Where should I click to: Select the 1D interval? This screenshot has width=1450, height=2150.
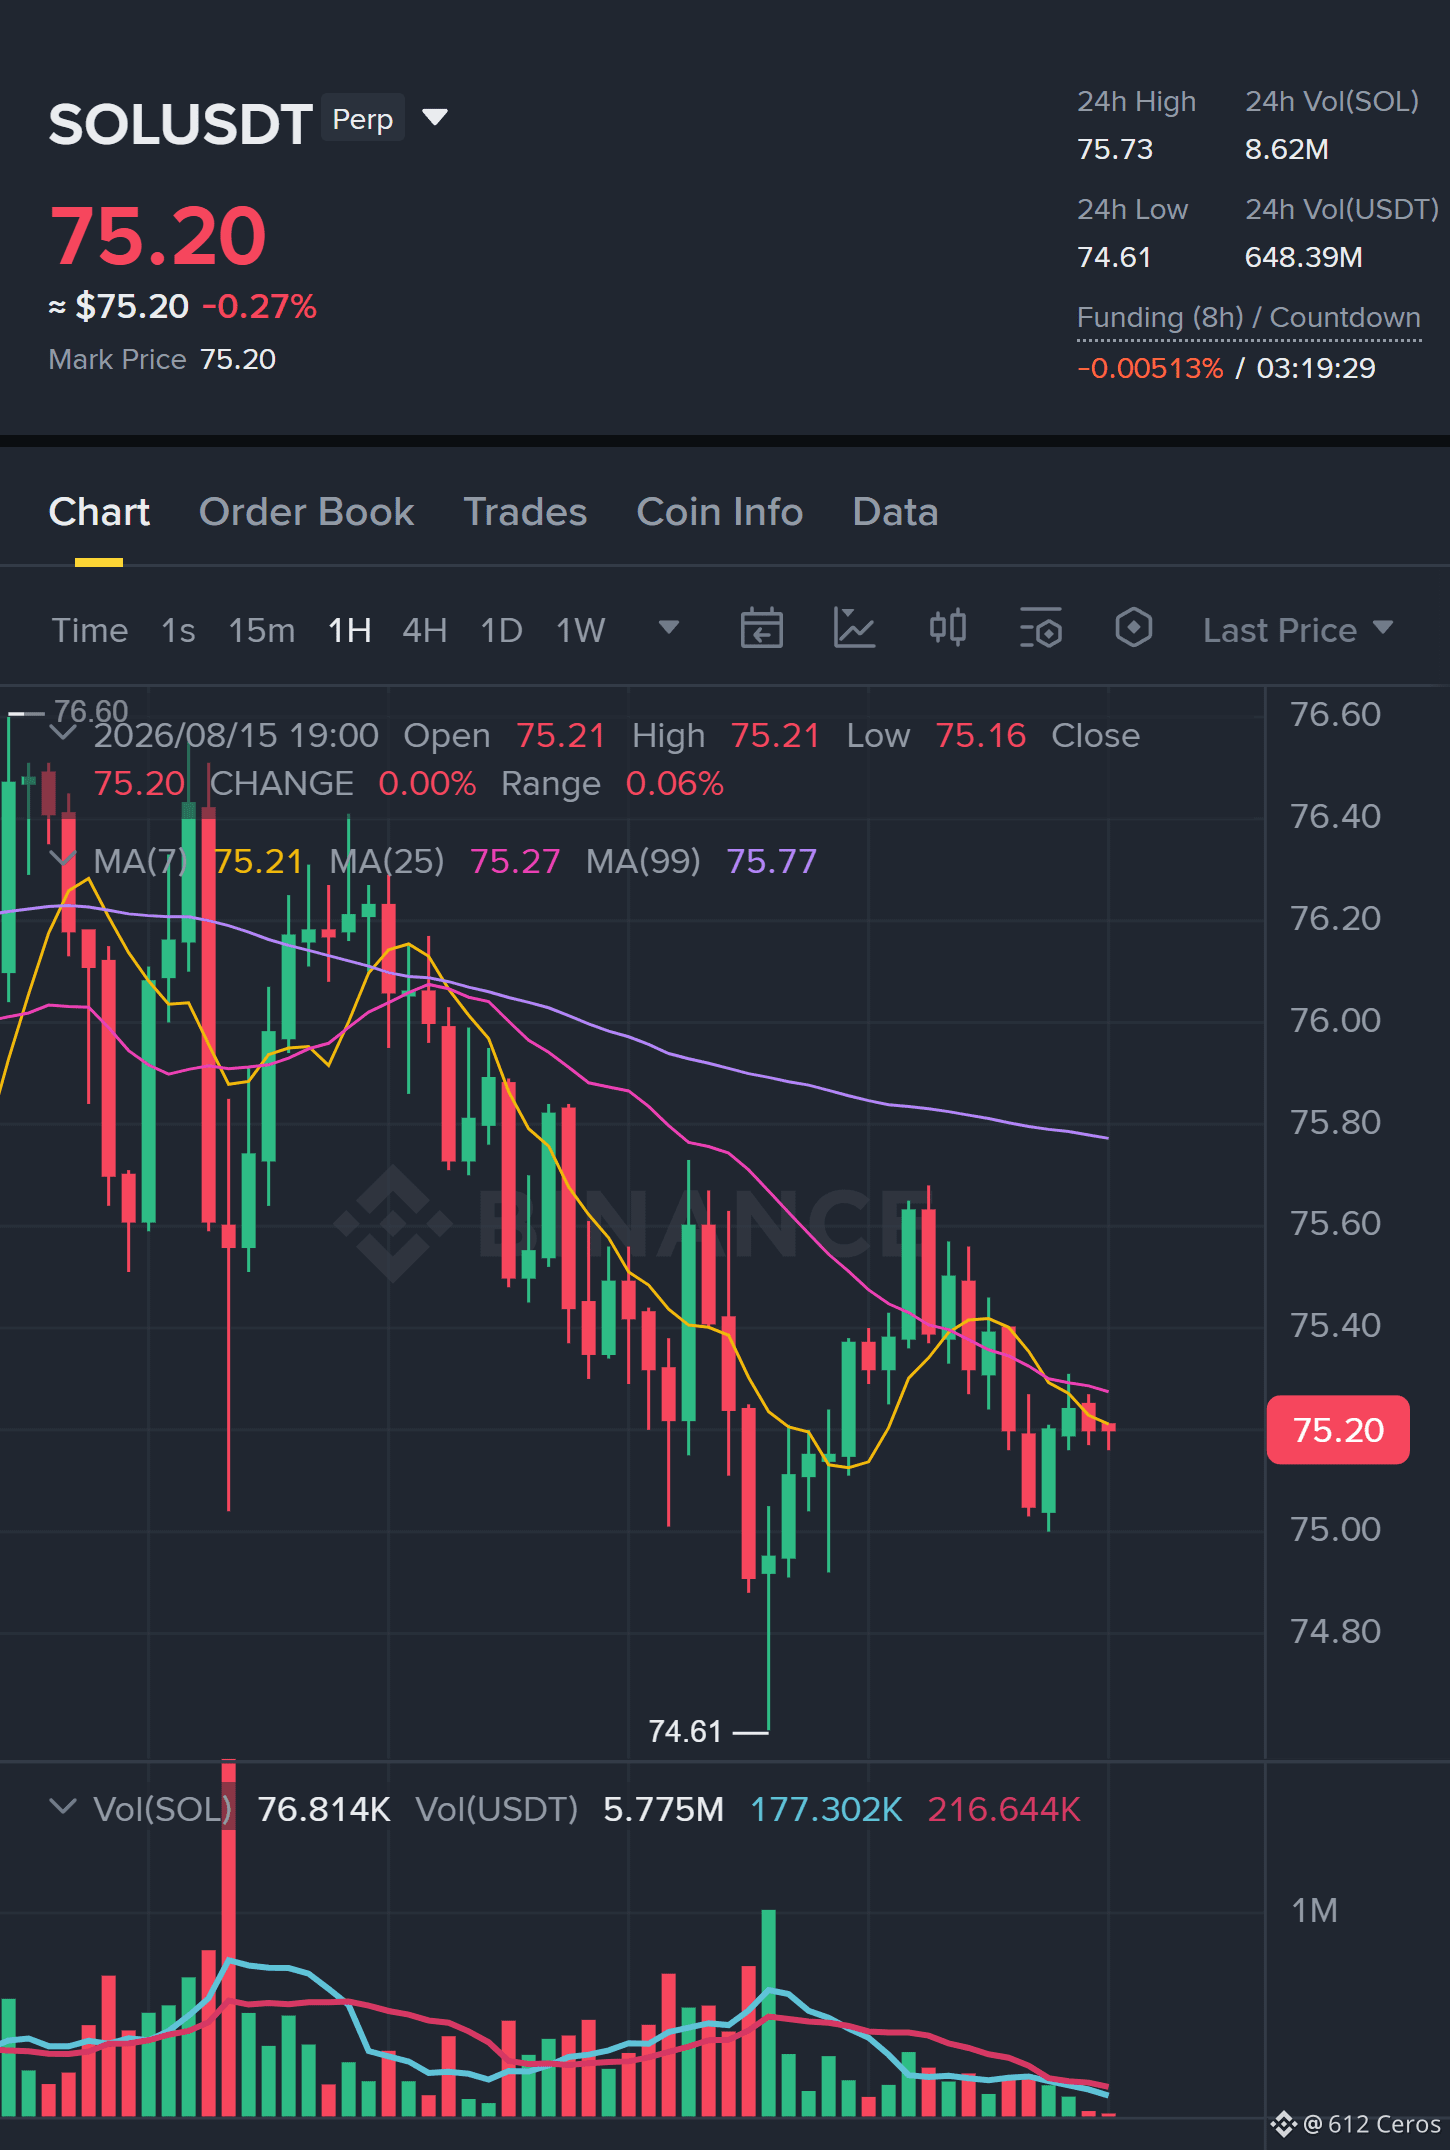(x=501, y=630)
